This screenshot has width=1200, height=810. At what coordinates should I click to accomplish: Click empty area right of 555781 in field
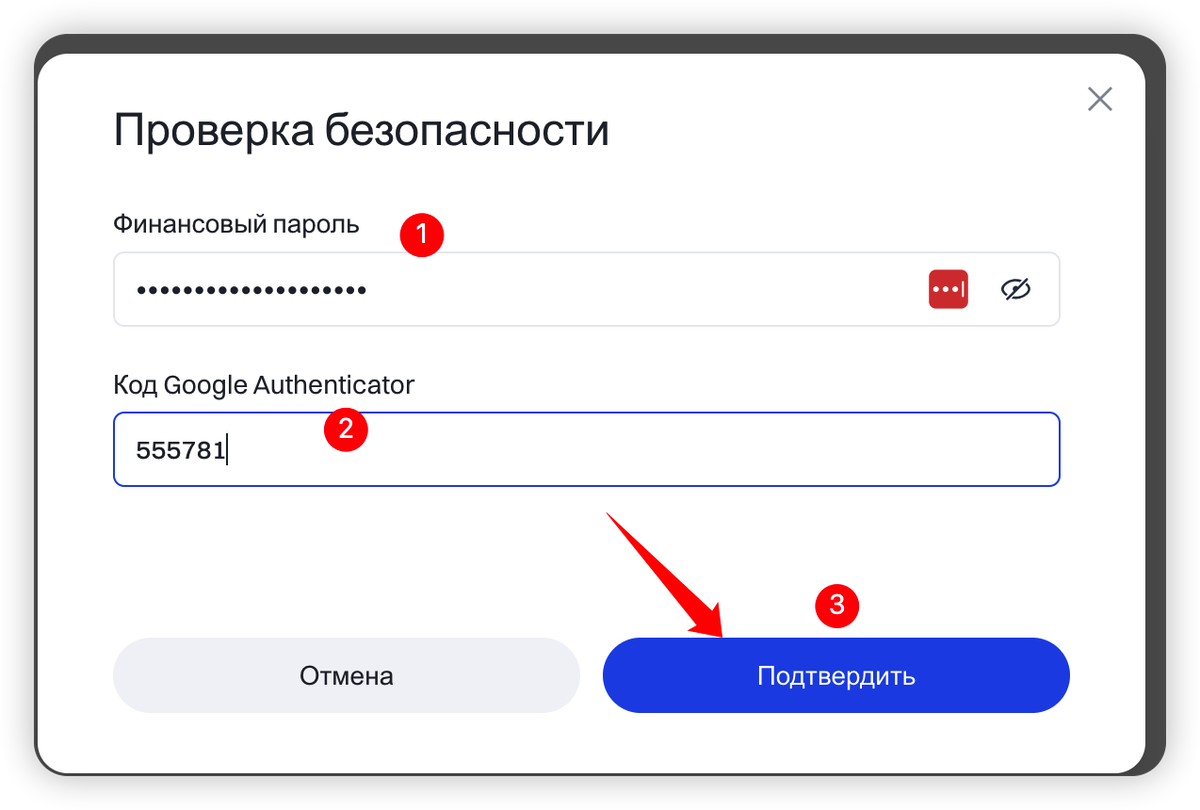(x=640, y=450)
